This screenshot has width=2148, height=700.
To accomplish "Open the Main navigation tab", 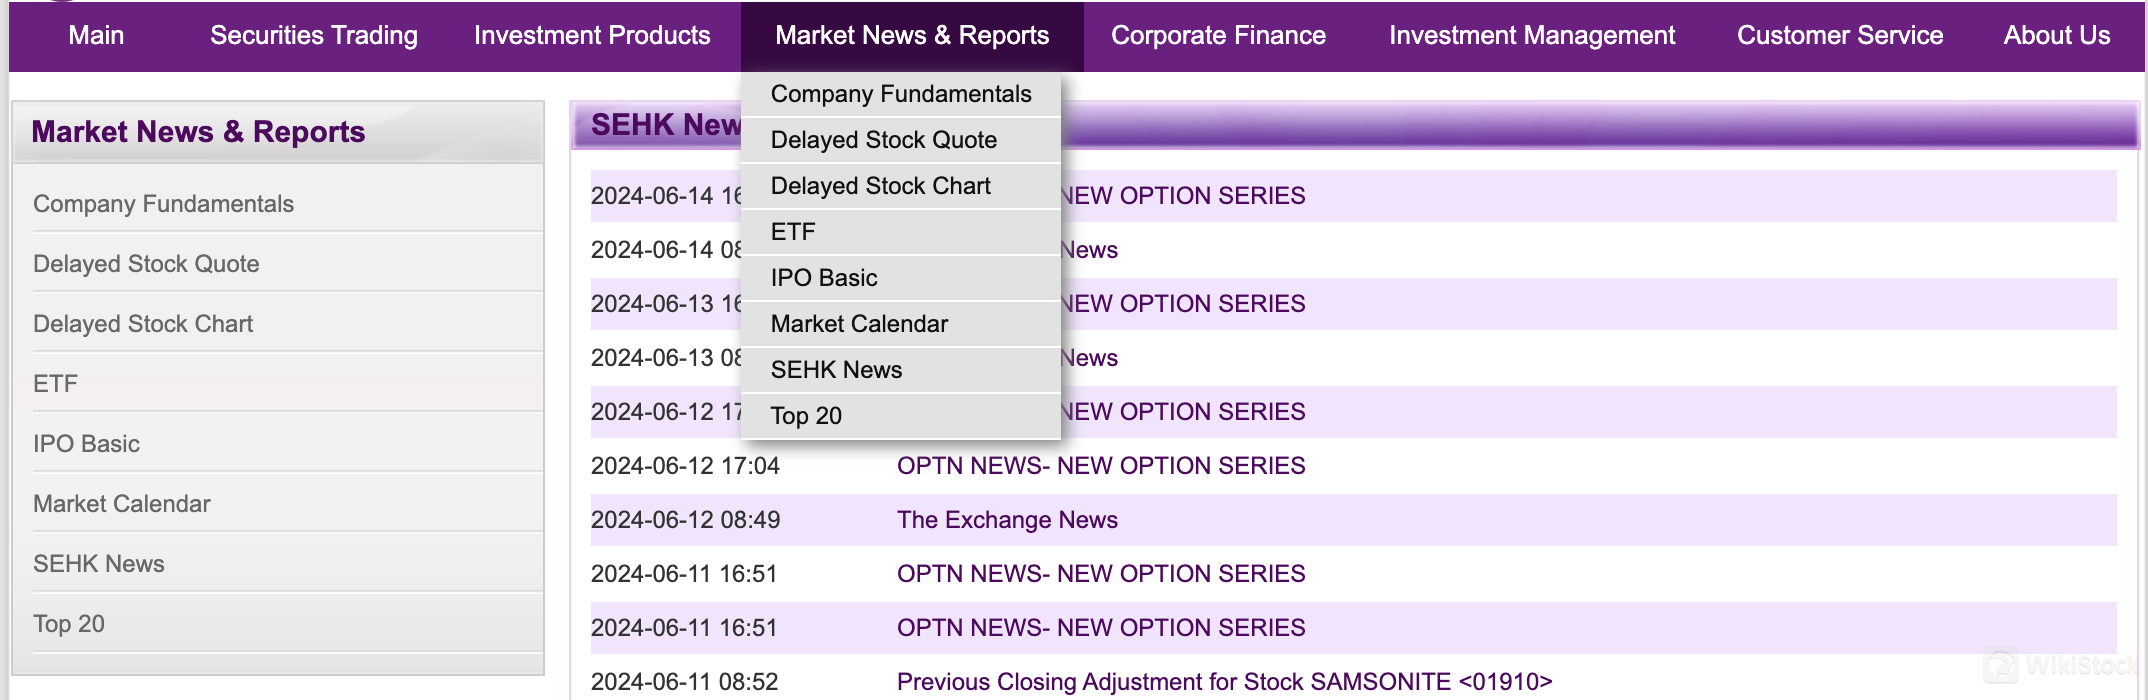I will (96, 36).
